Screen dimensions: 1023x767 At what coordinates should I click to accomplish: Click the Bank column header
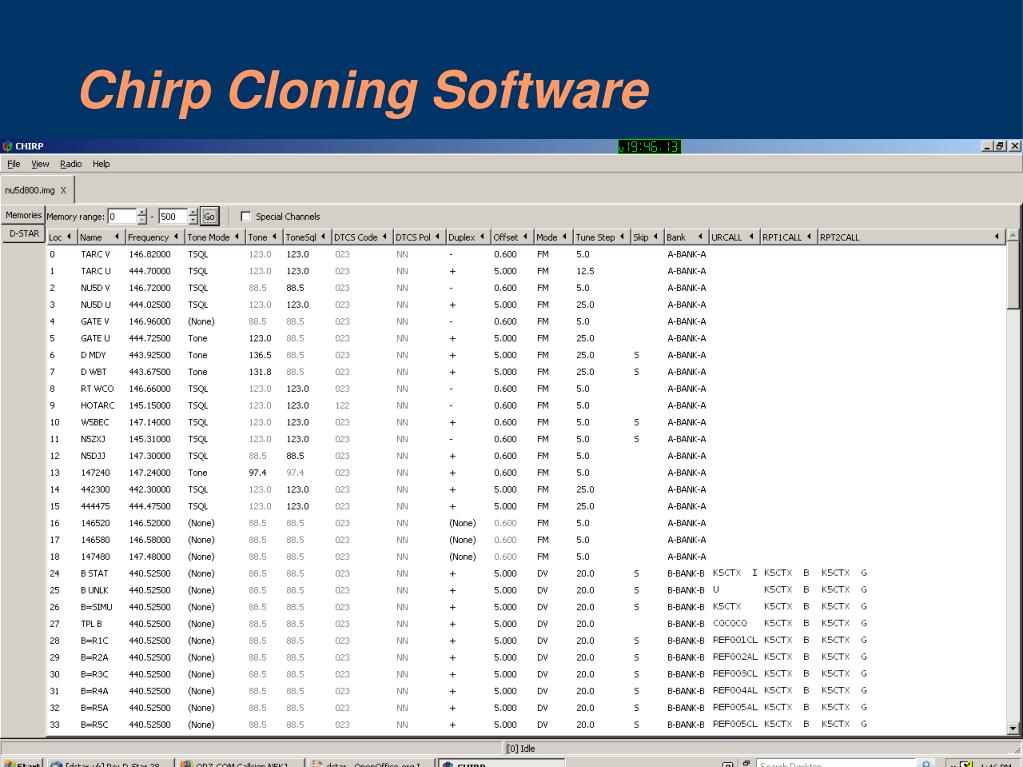[x=685, y=237]
